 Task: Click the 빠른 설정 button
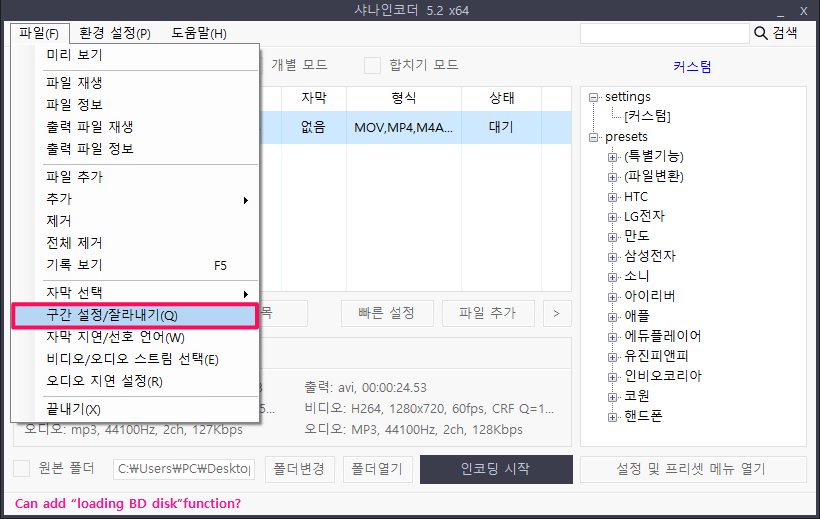point(387,313)
